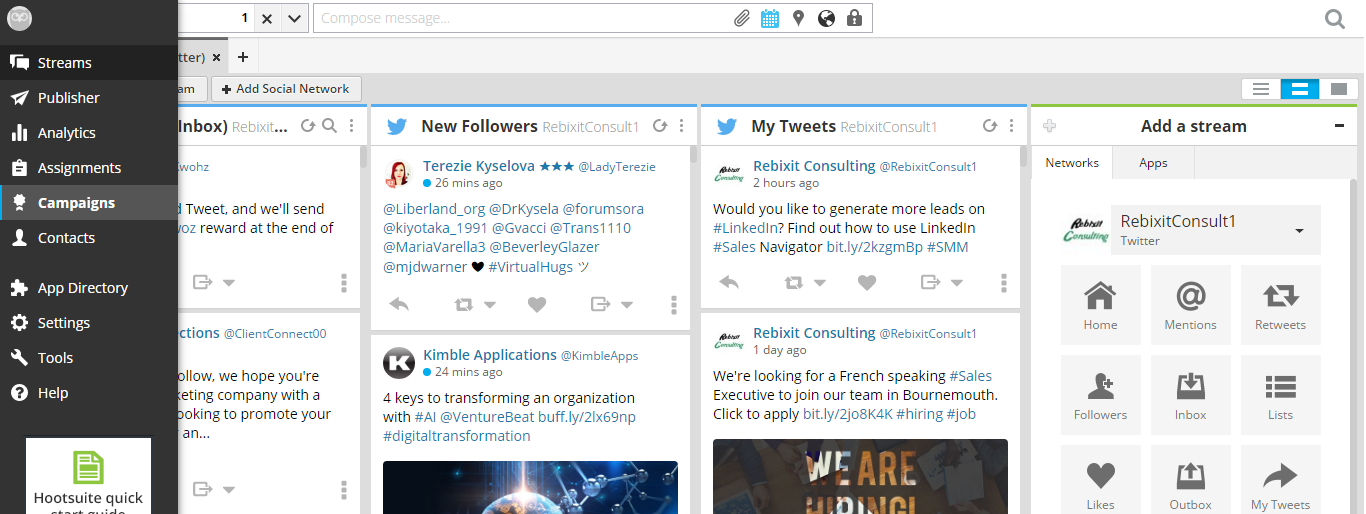Switch to standard stream view
Screen dimensions: 1366x514
1300,89
